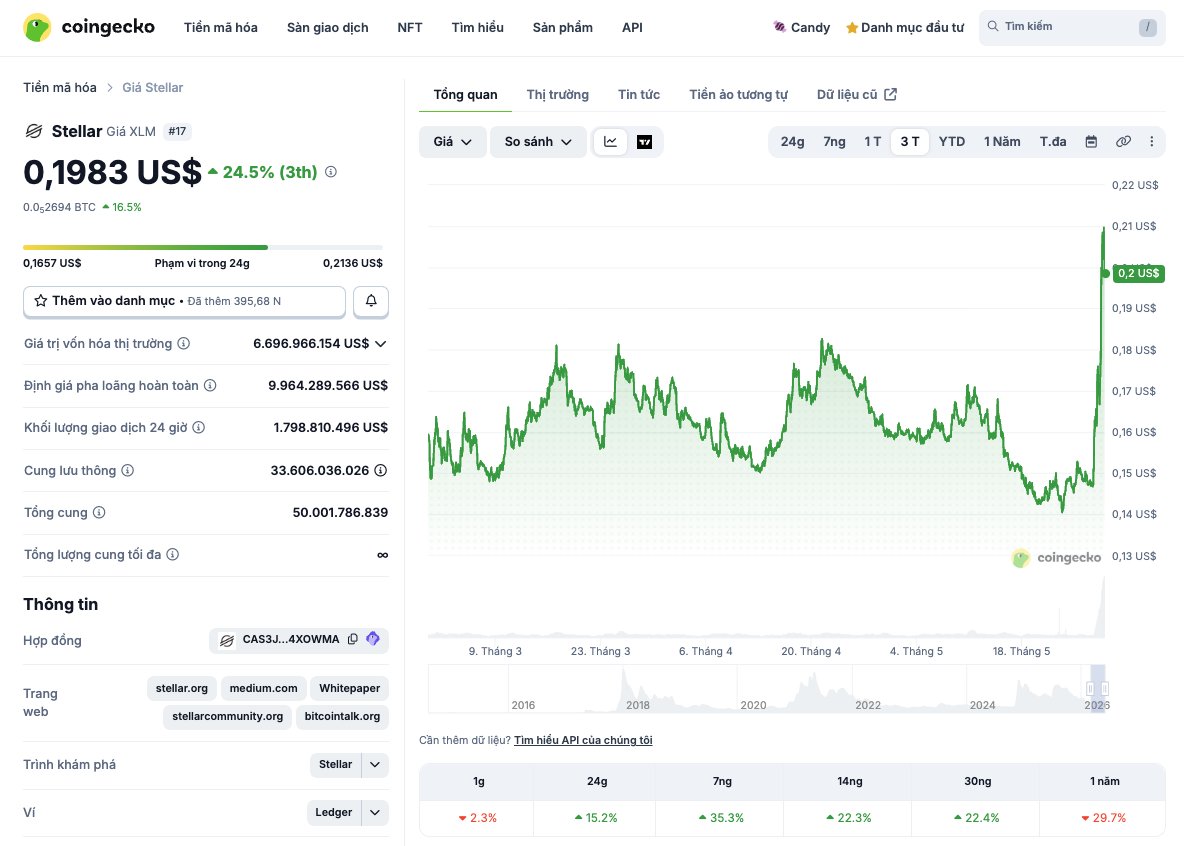The height and width of the screenshot is (846, 1184).
Task: Switch to the Tiền ảo tương tự tab
Action: (x=738, y=94)
